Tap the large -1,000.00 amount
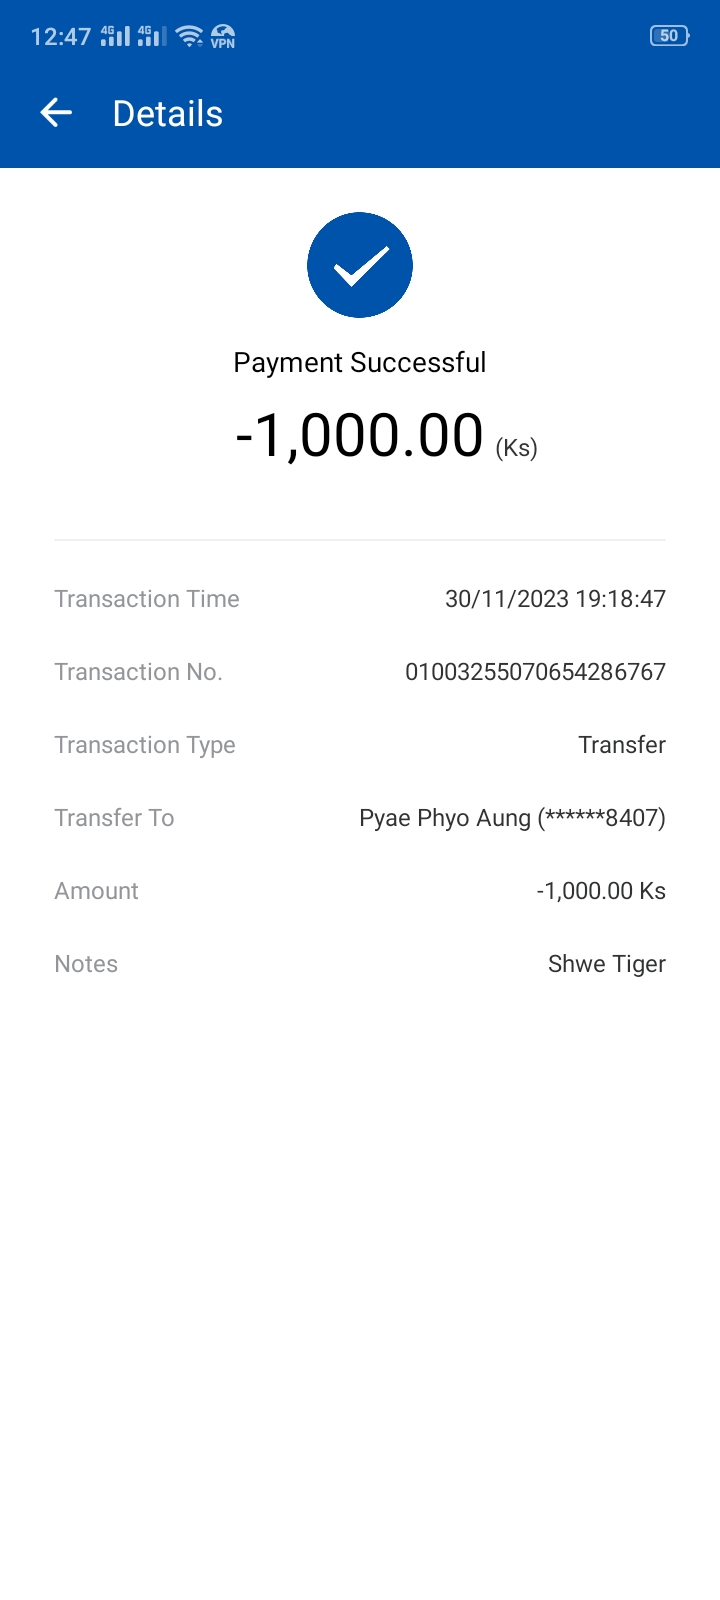The image size is (720, 1600). [359, 435]
